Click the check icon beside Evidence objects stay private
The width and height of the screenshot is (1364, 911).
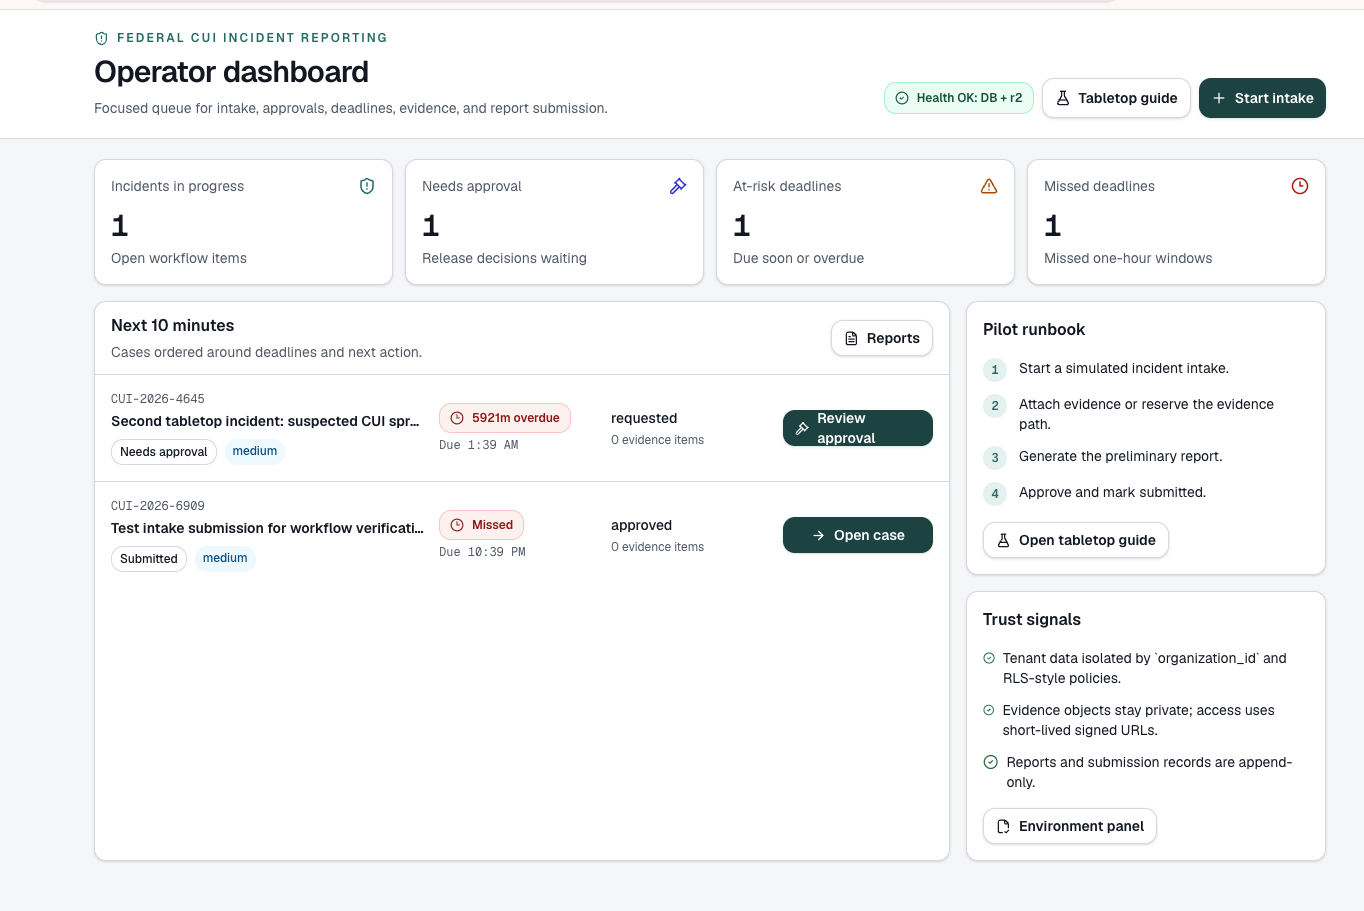989,710
